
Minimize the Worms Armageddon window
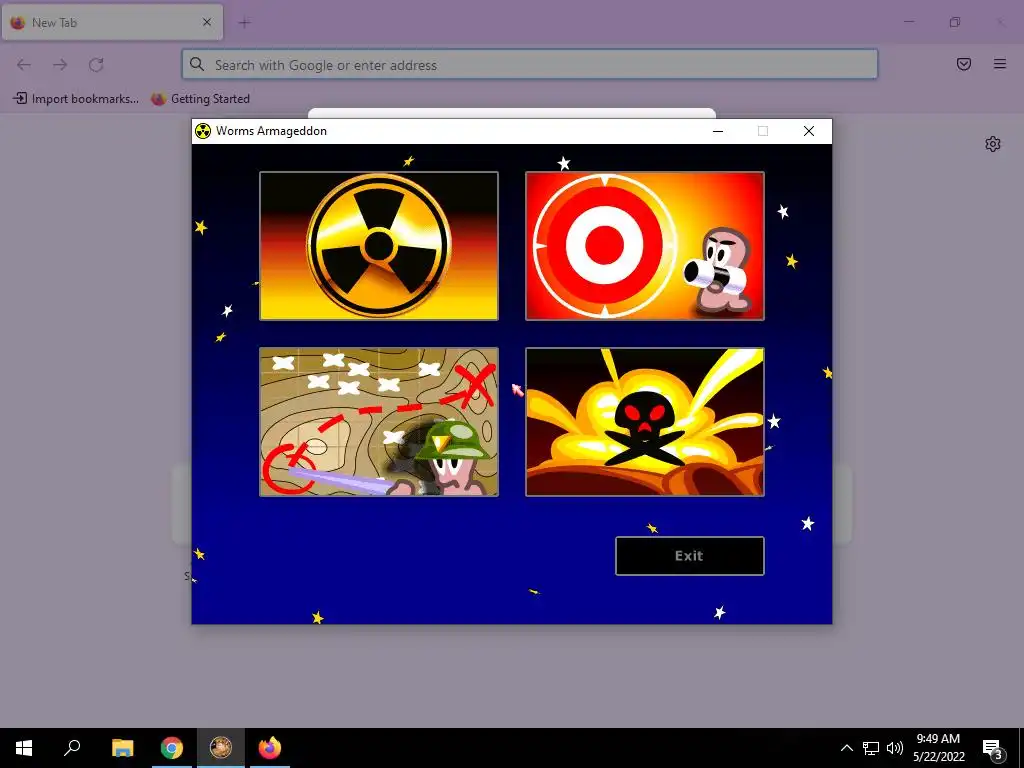click(718, 131)
